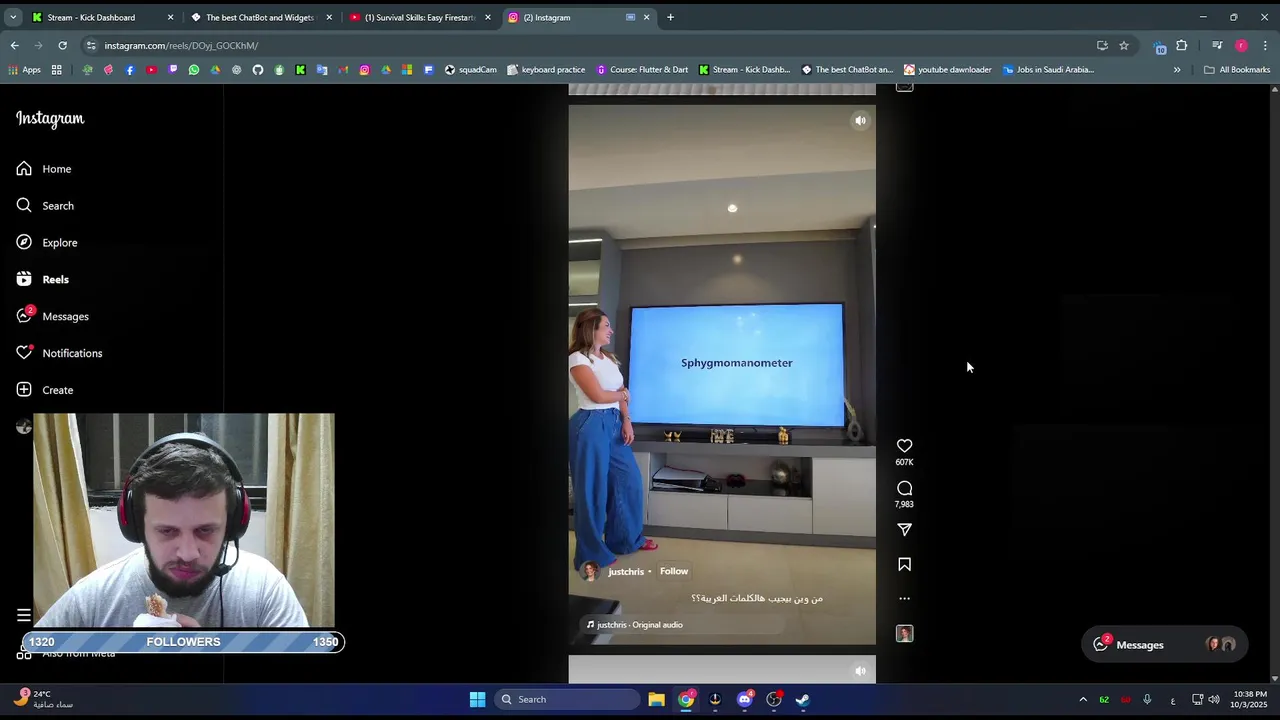View site information icon in address bar
Screen dimensions: 1280x720
click(x=91, y=45)
